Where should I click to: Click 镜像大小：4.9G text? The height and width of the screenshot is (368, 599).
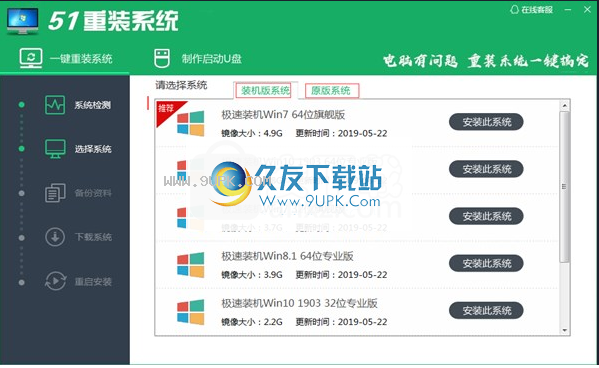(x=252, y=133)
